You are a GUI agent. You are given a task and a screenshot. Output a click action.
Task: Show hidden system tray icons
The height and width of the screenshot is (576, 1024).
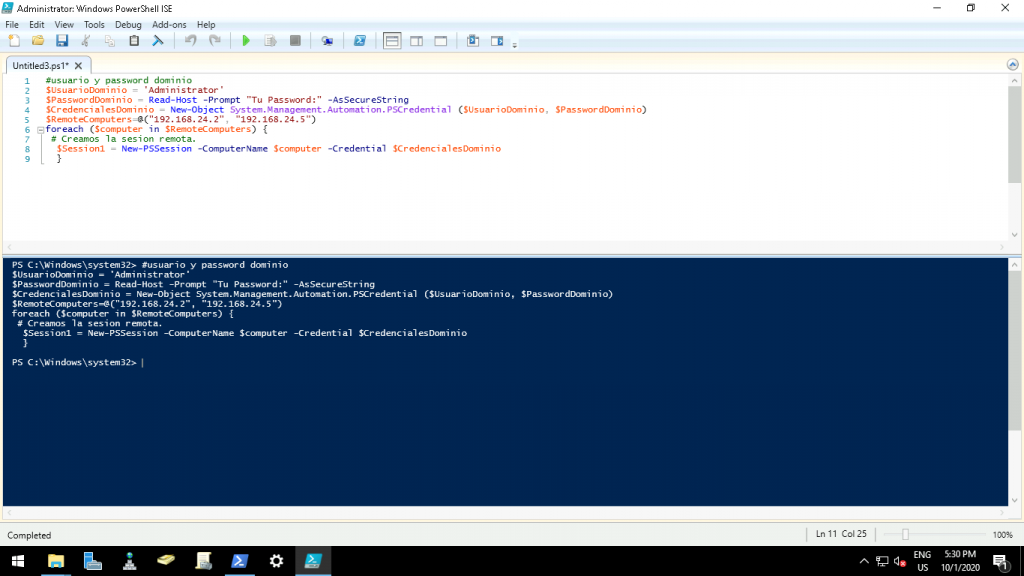point(864,561)
